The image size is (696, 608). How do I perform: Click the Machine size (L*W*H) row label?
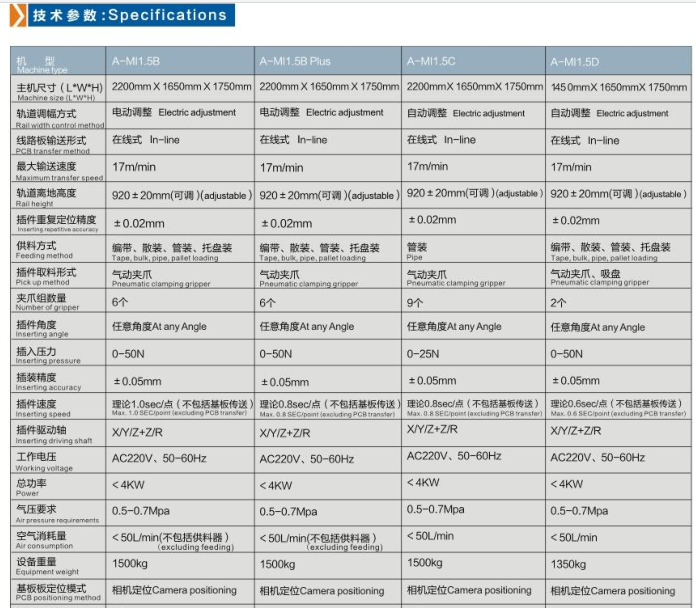(58, 89)
